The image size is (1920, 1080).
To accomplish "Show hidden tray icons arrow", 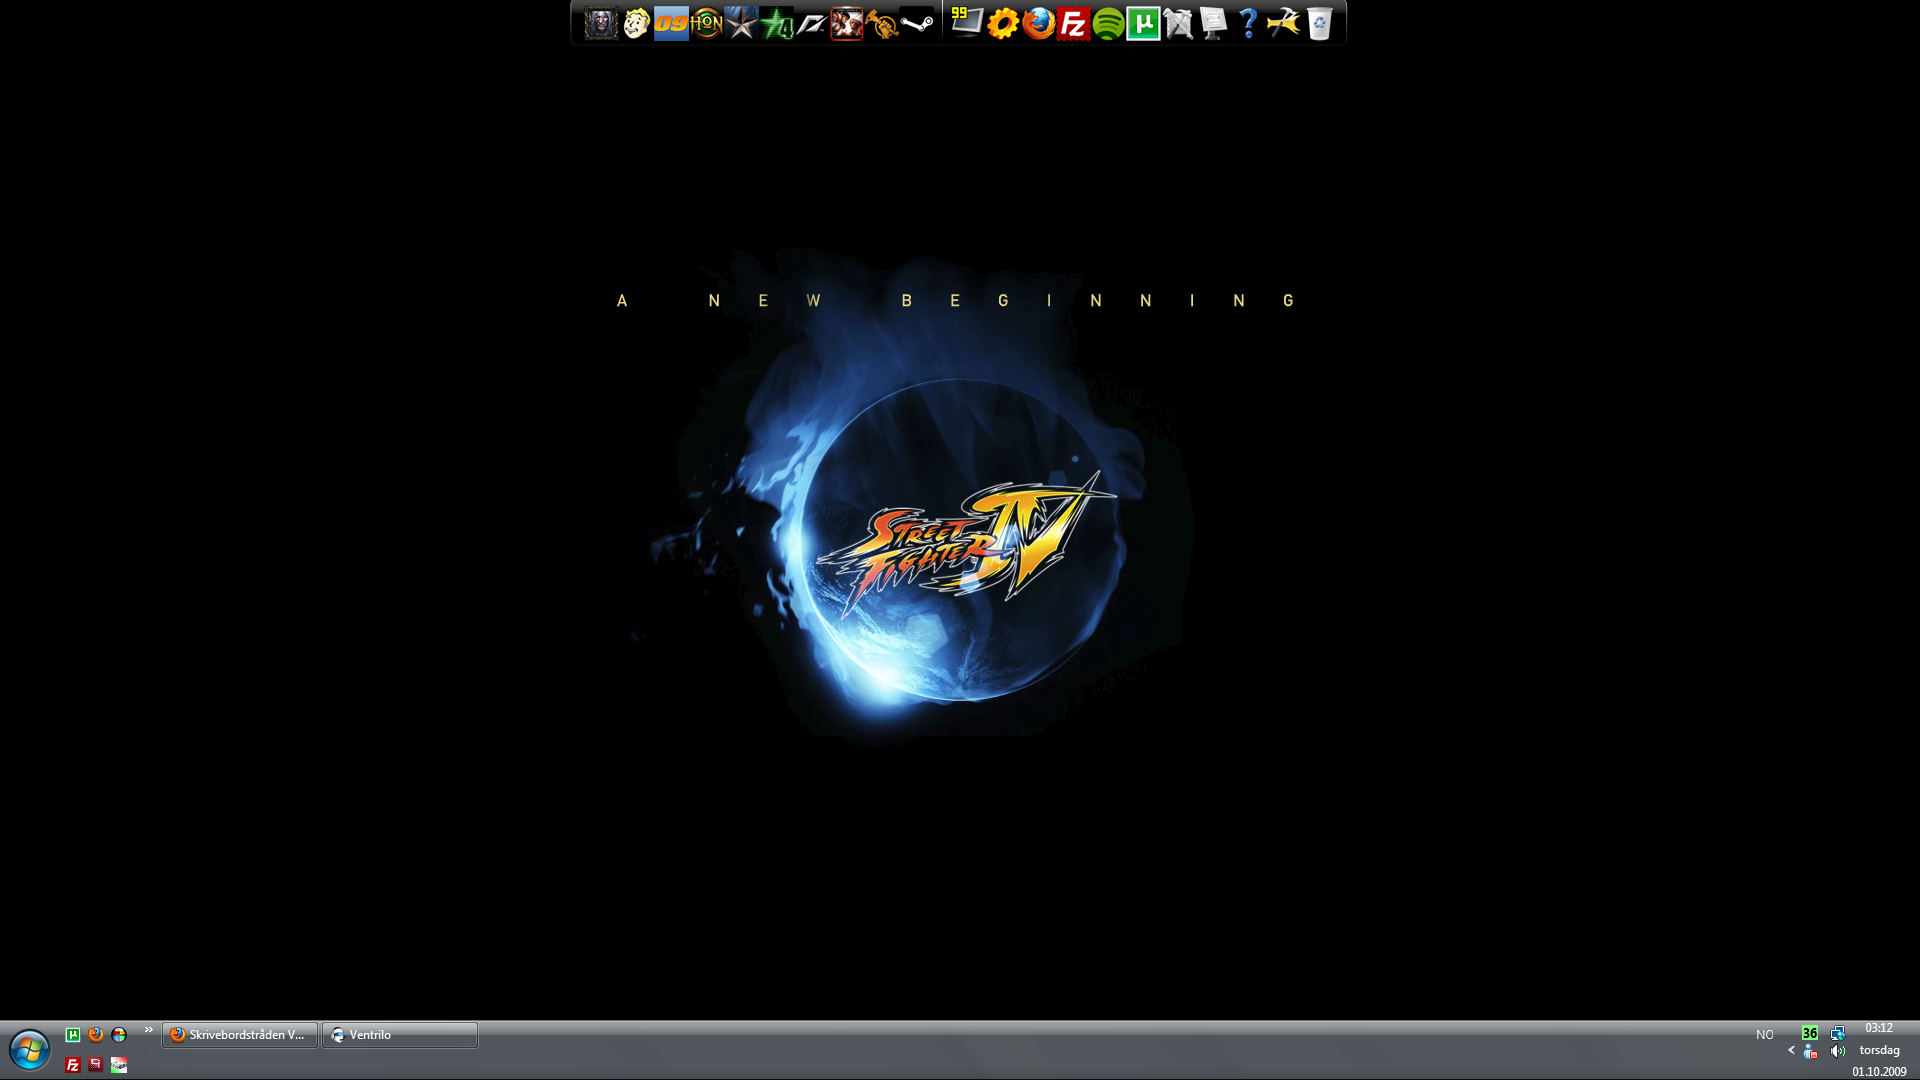I will coord(1791,1050).
